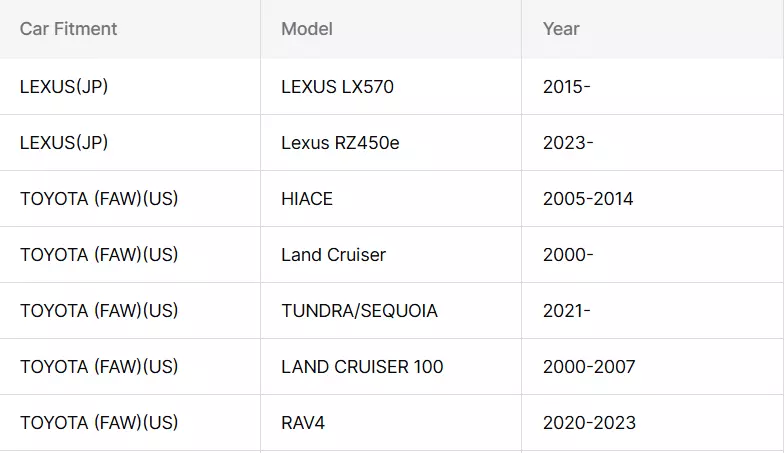This screenshot has width=784, height=453.
Task: Select TOYOTA (FAW)(US) in HIACE row
Action: tap(130, 198)
